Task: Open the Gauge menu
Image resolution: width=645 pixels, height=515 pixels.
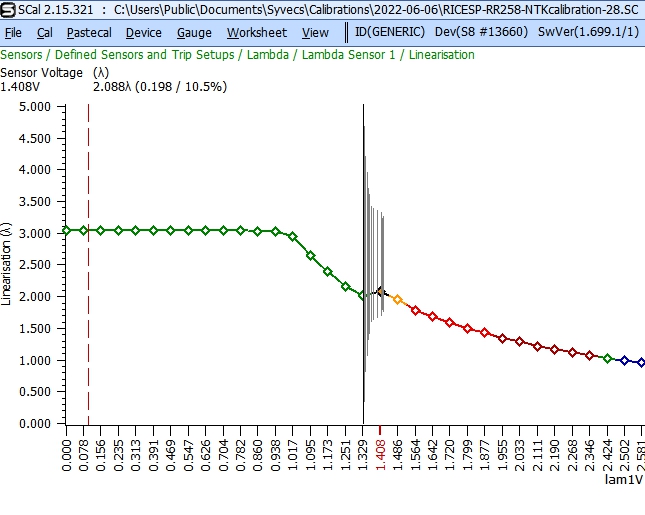Action: [x=194, y=32]
